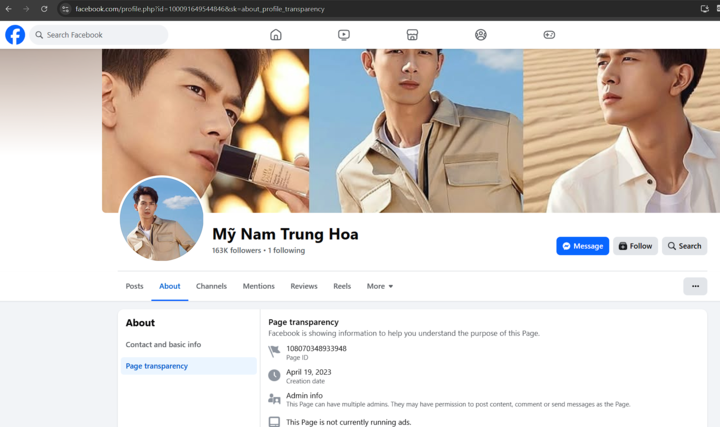Open the Home feed icon

[276, 35]
